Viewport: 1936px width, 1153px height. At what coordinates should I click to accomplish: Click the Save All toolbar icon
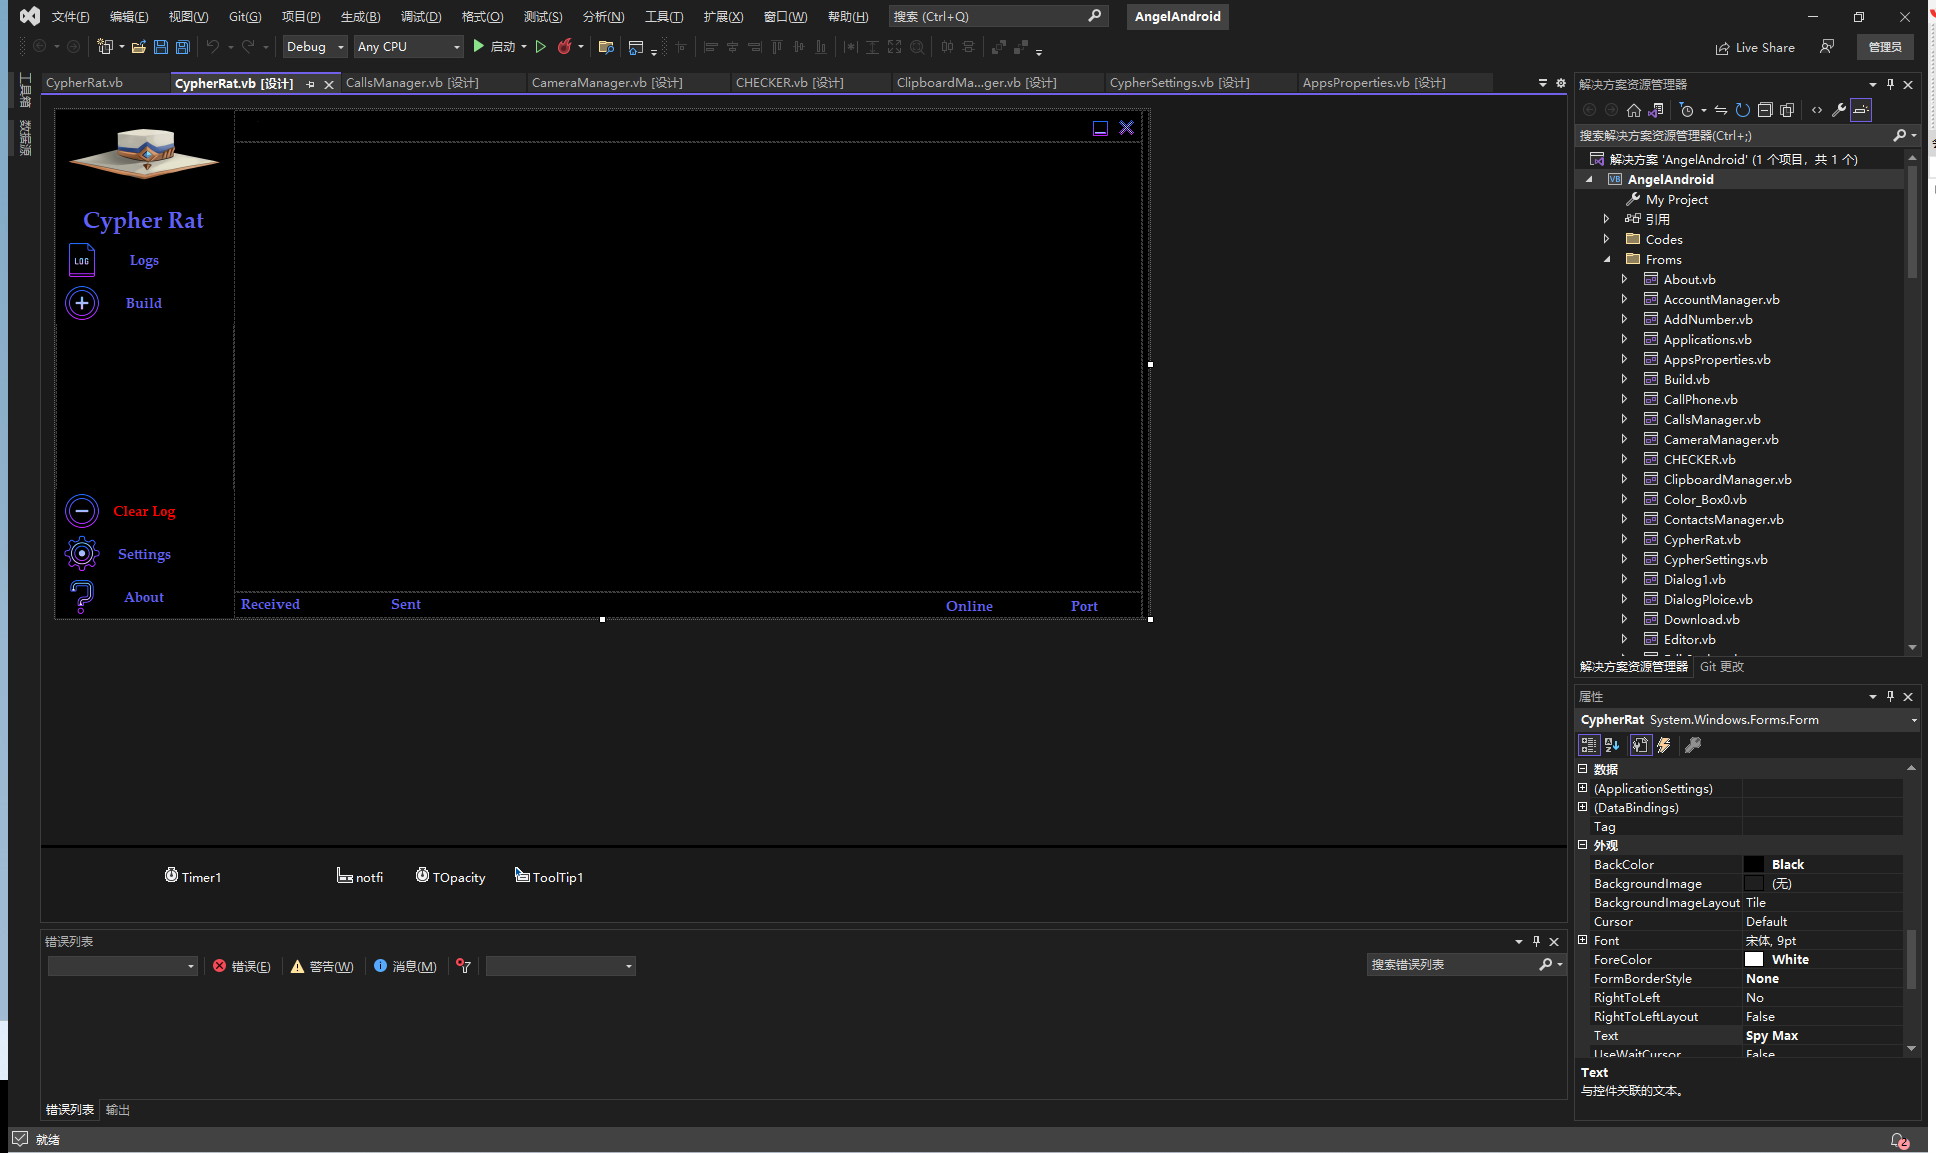(182, 47)
